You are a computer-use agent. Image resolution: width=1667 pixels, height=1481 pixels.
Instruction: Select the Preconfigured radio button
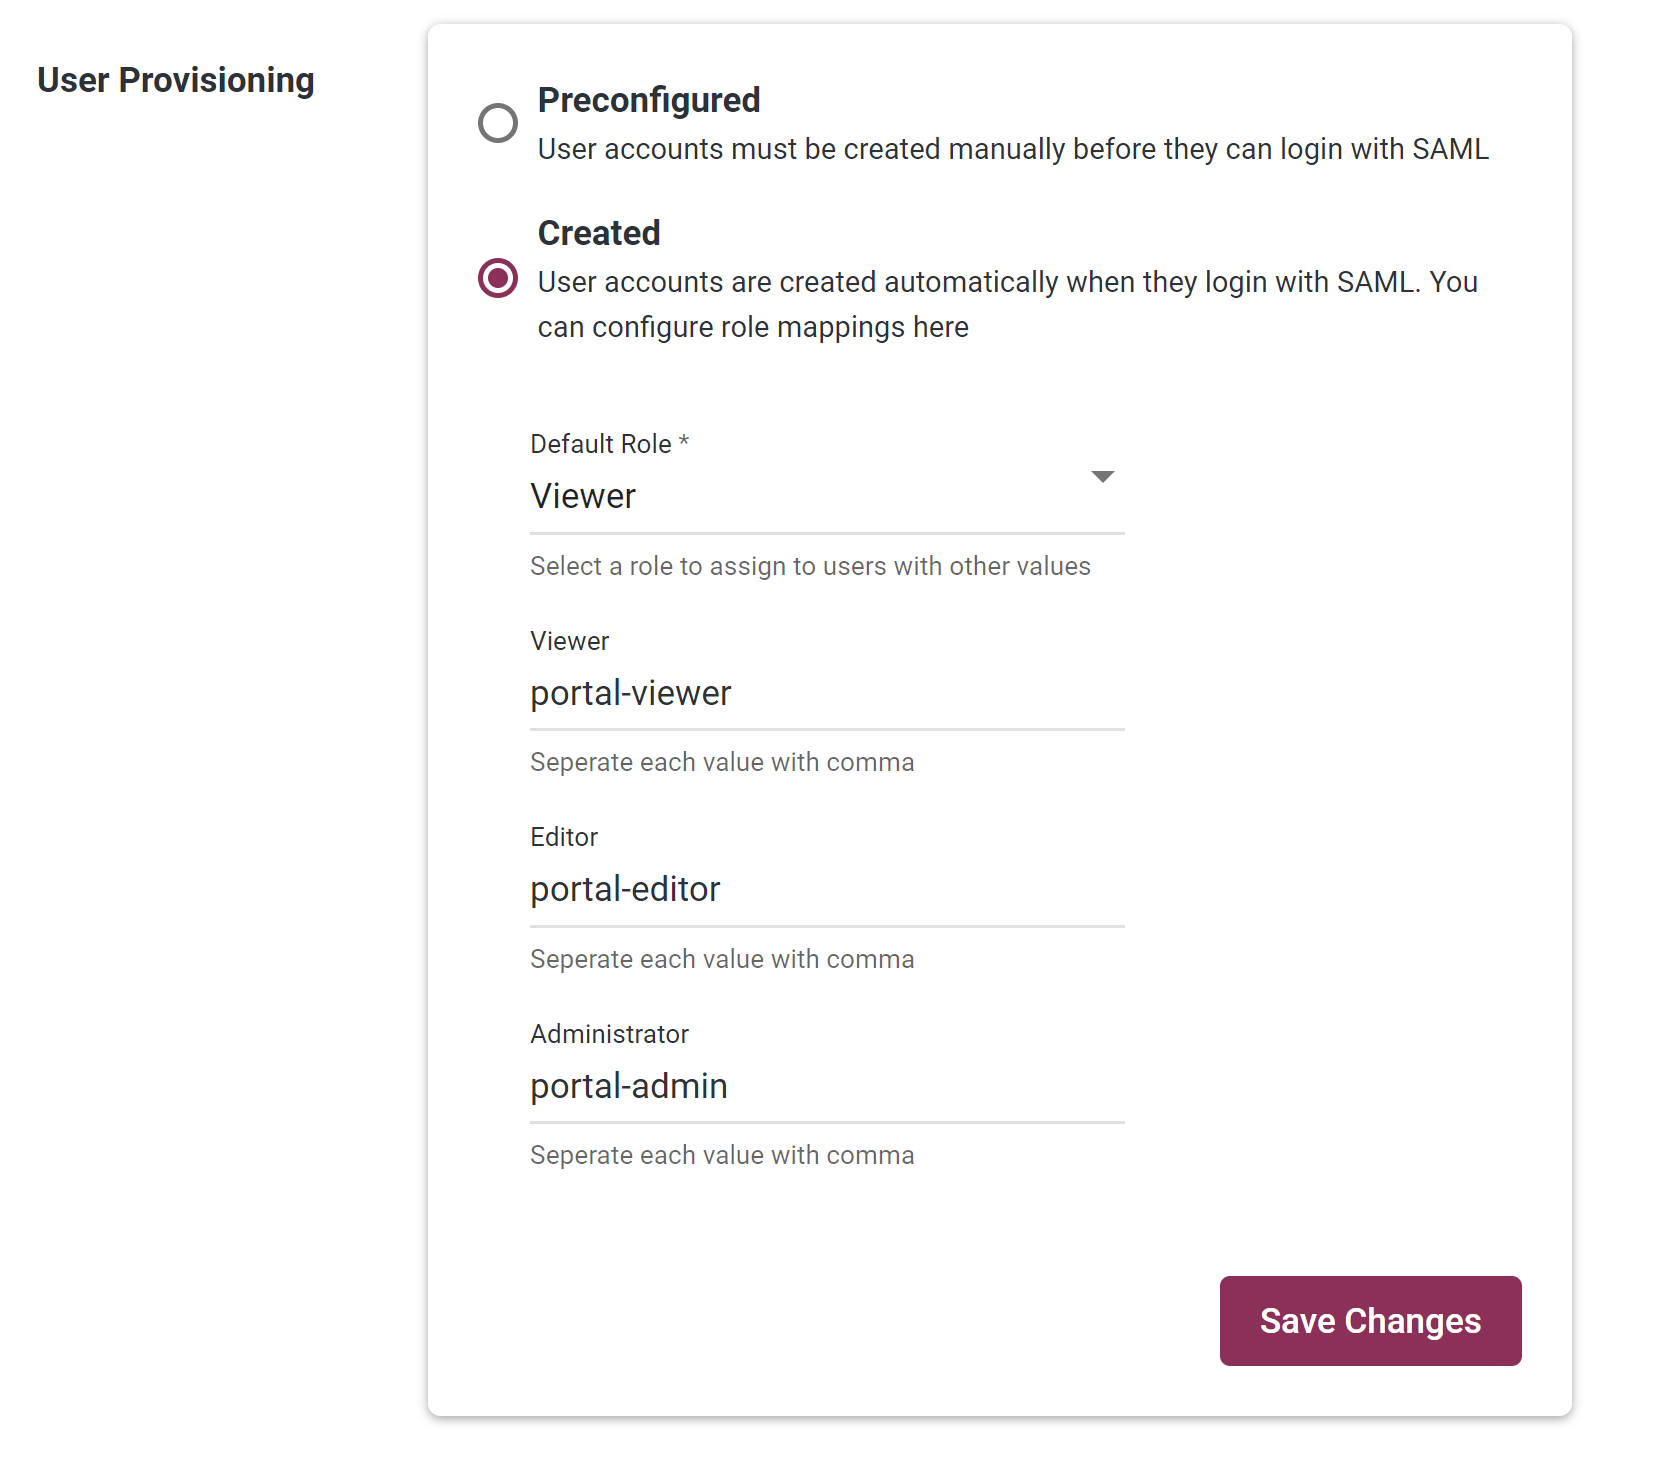498,123
